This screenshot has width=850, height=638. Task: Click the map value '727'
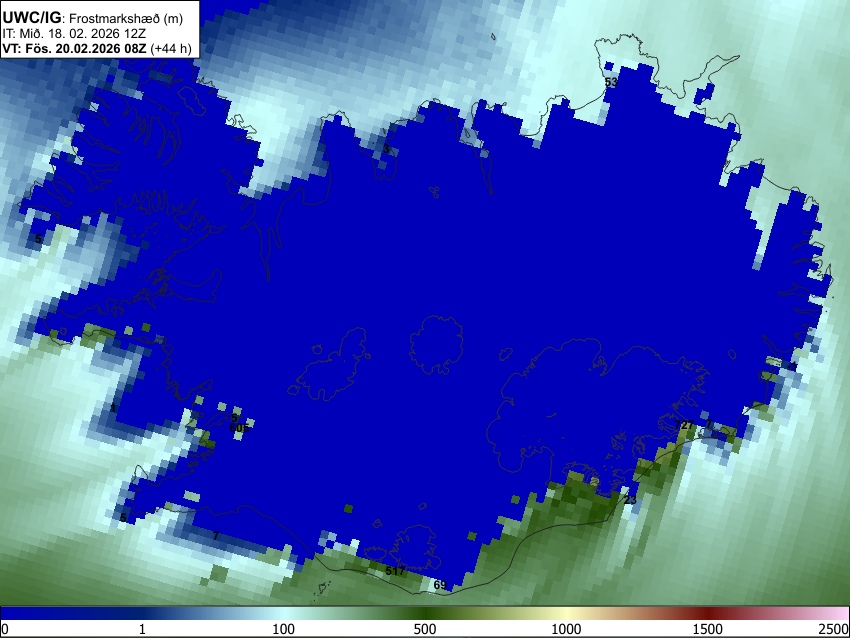[684, 426]
